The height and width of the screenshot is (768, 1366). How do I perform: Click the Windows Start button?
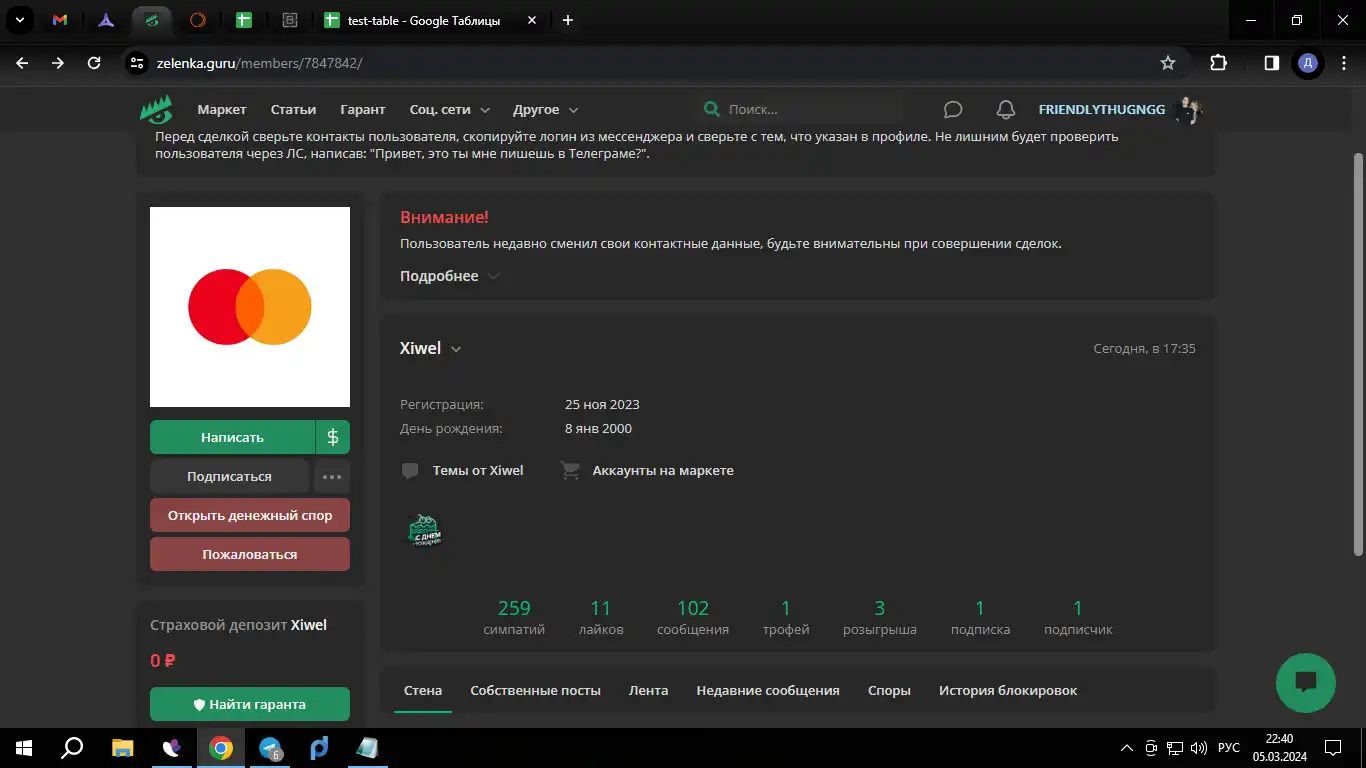tap(23, 748)
